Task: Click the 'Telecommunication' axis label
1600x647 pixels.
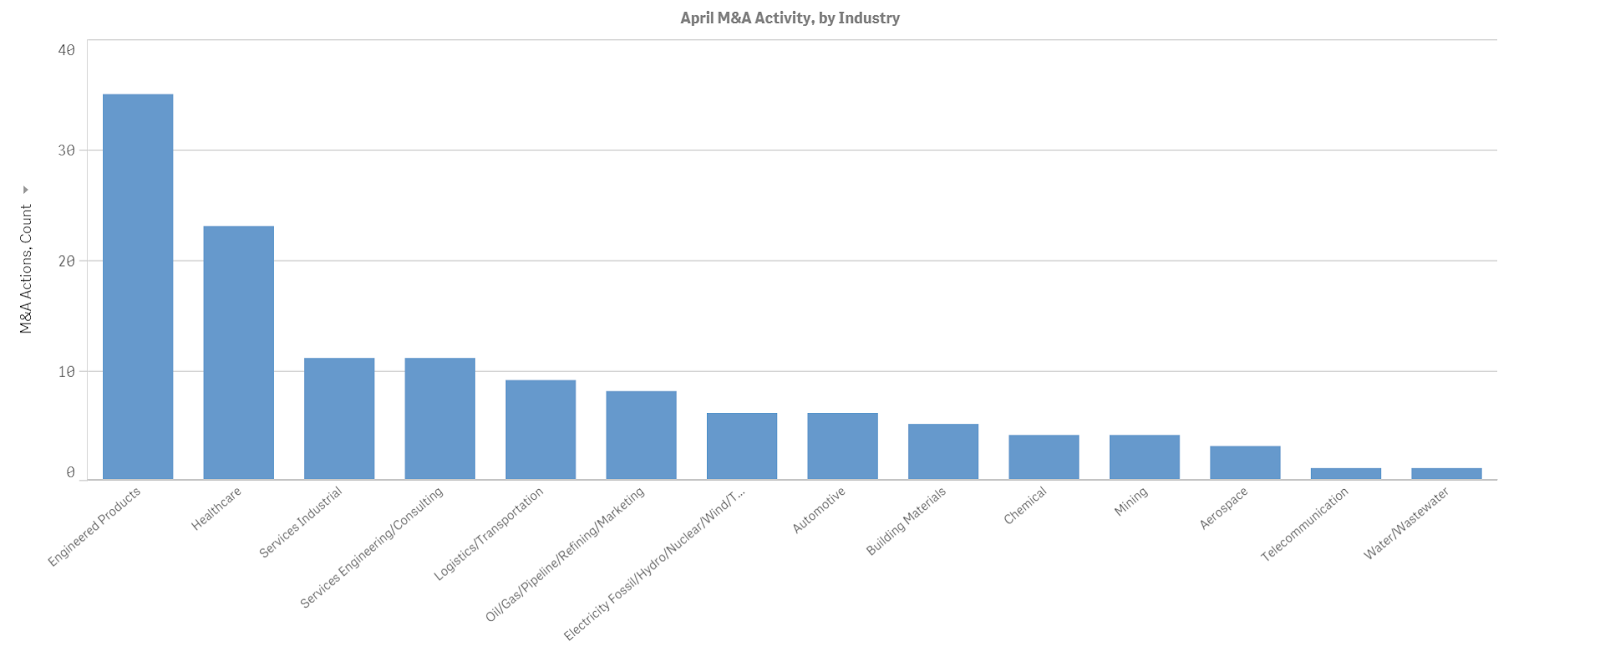Action: (1306, 524)
